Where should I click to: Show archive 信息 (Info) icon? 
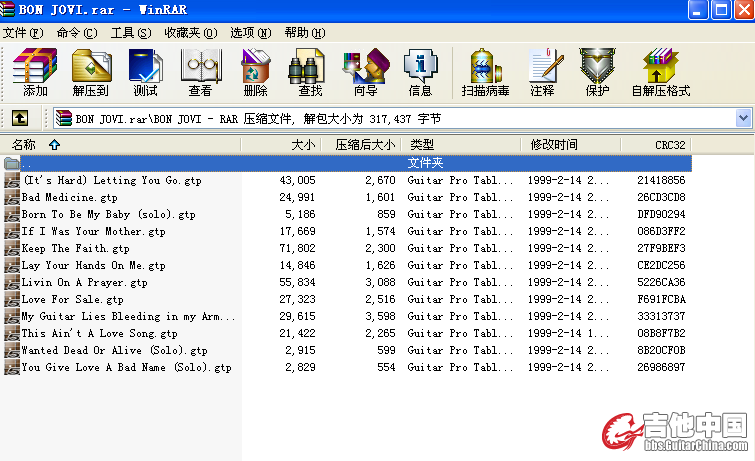click(x=420, y=72)
